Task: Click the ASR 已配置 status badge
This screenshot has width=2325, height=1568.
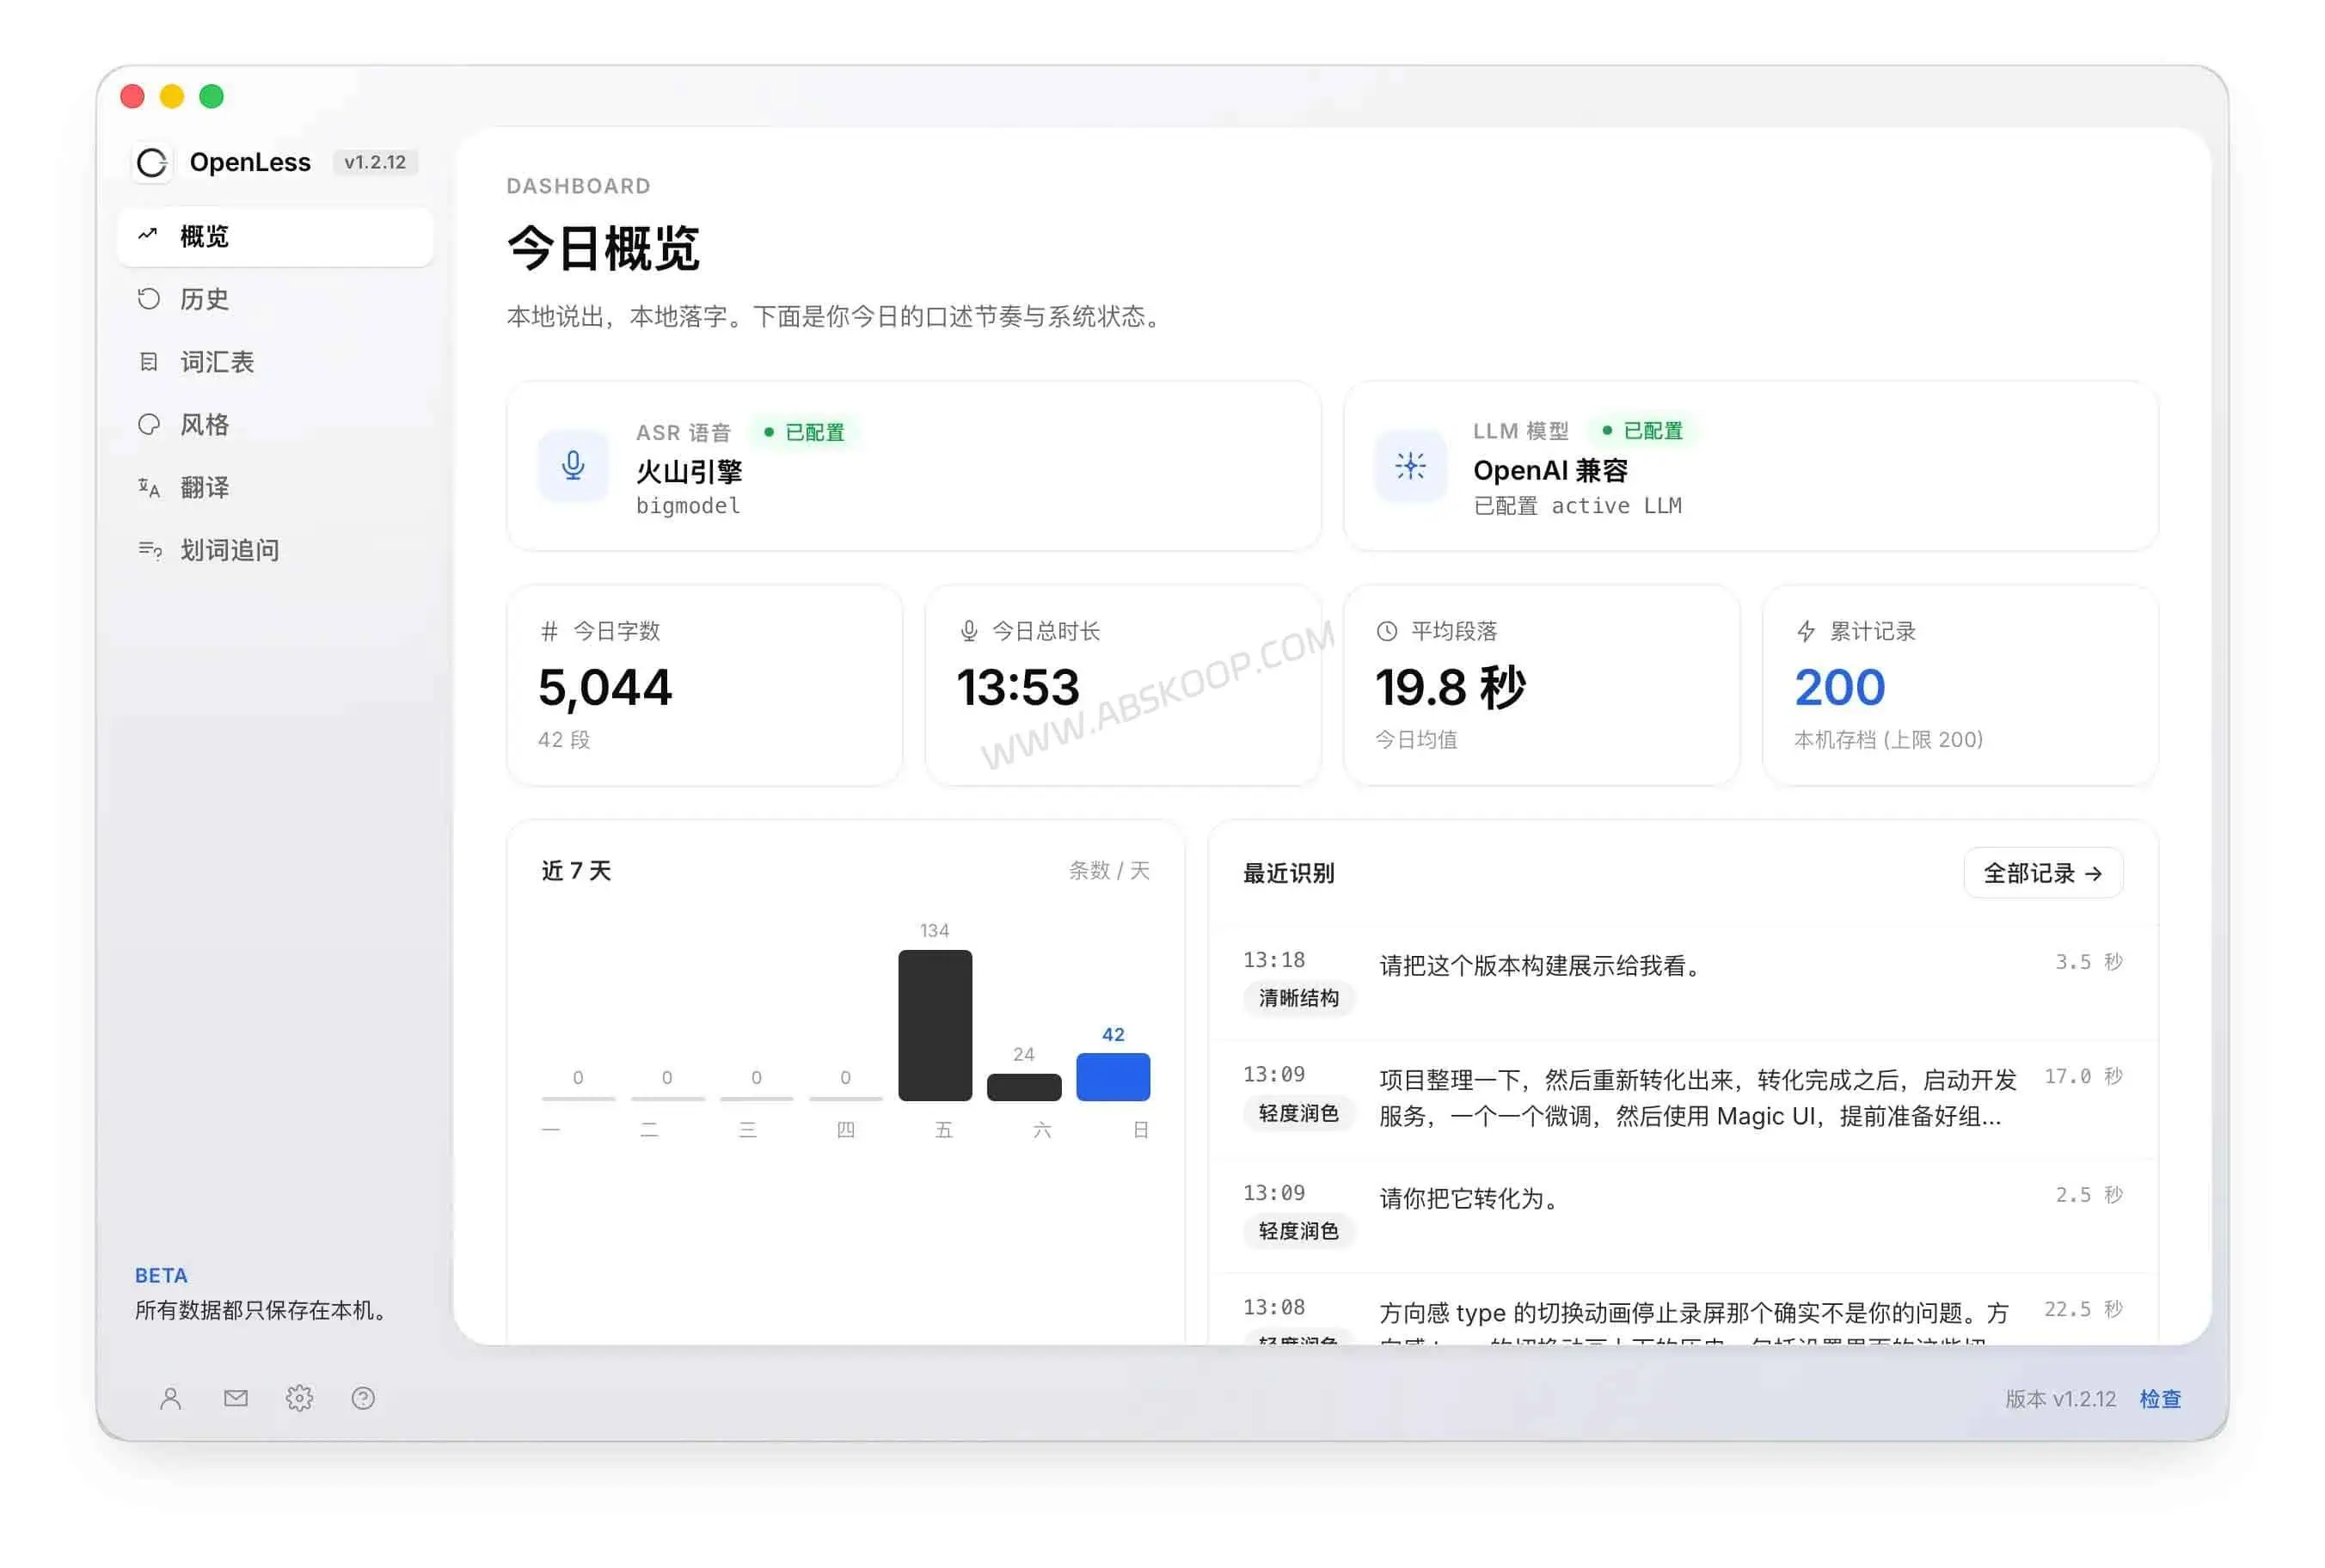Action: pos(805,432)
